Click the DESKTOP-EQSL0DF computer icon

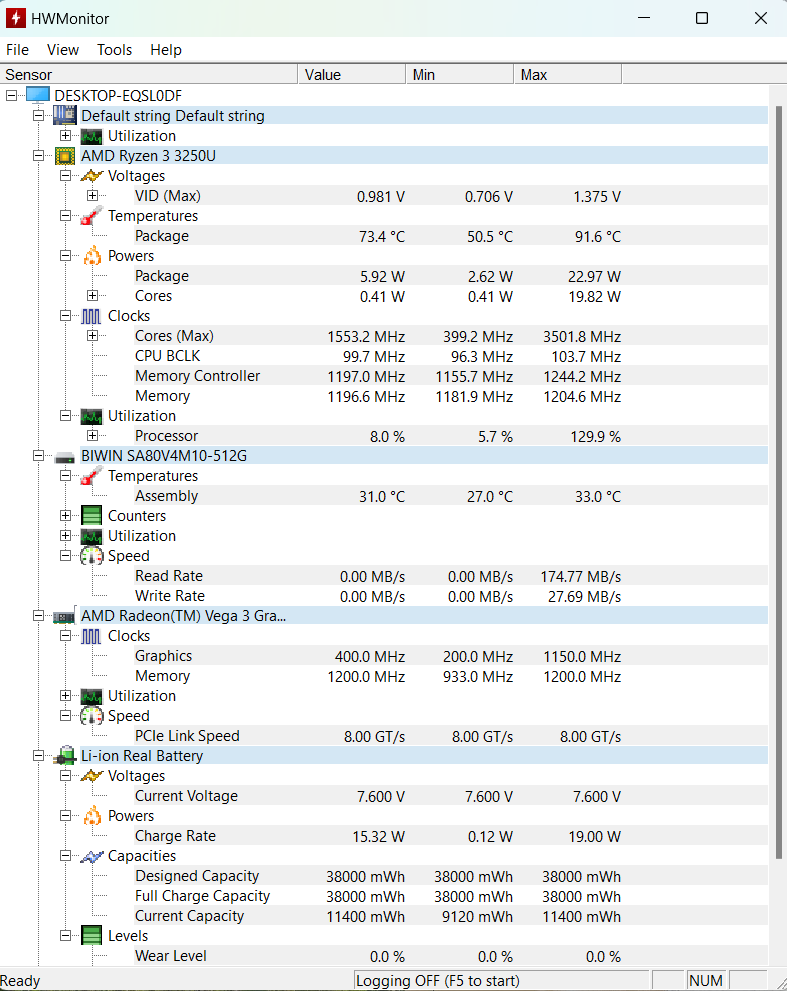tap(38, 95)
